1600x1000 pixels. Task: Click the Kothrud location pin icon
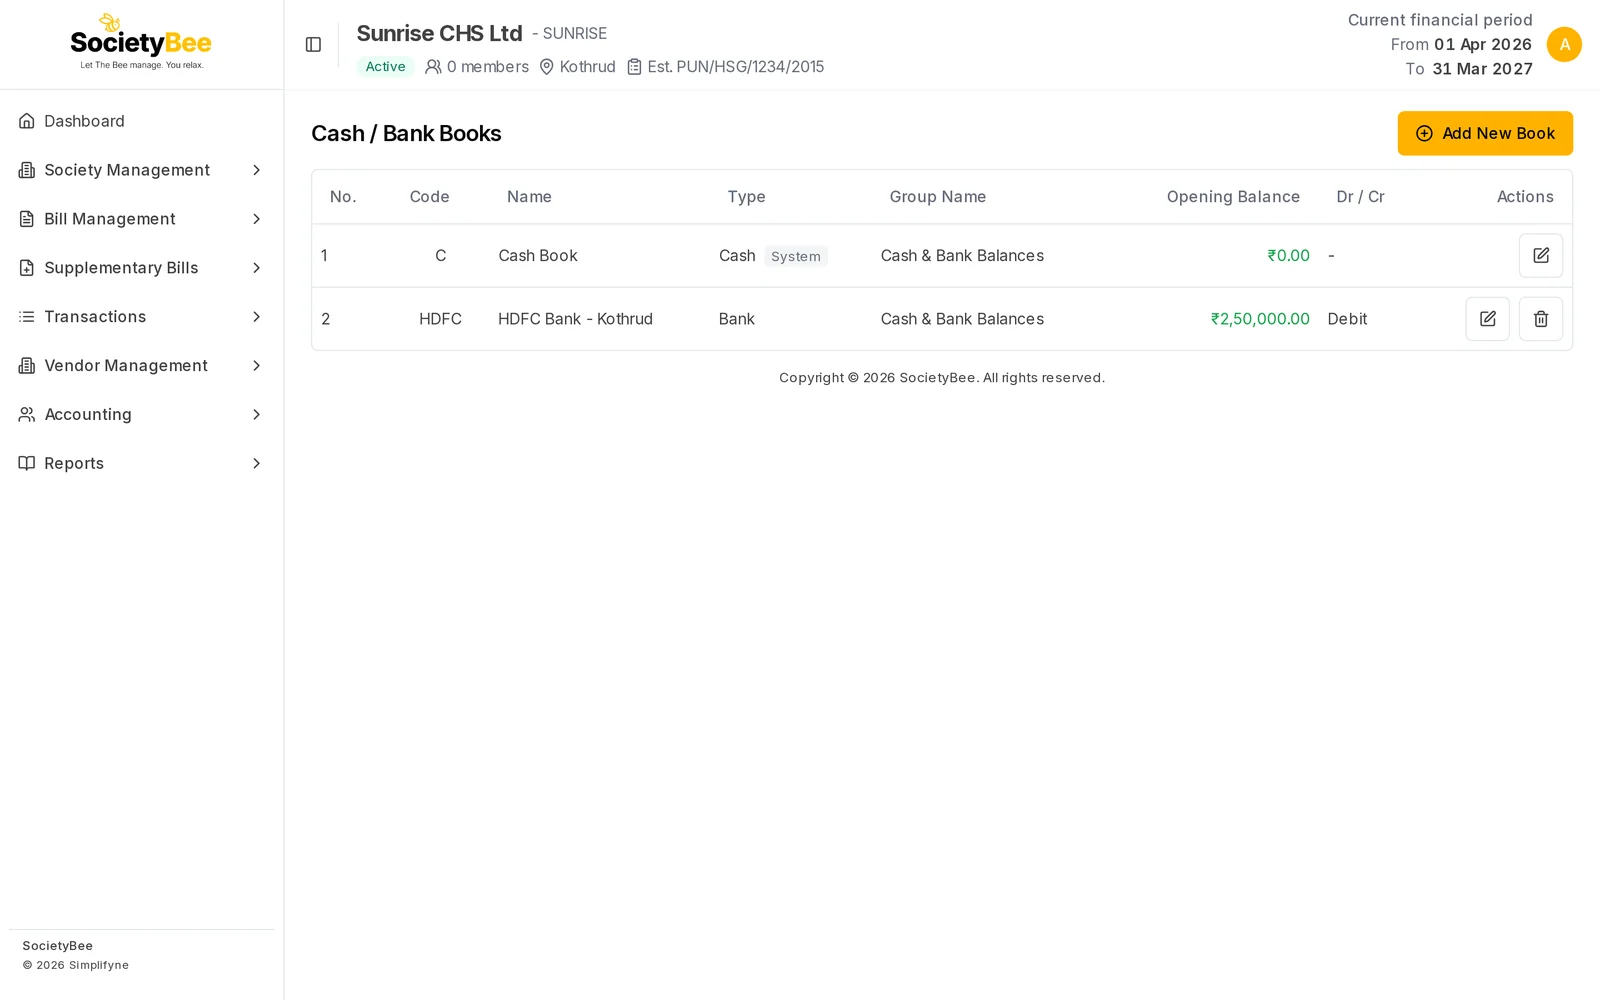point(547,67)
